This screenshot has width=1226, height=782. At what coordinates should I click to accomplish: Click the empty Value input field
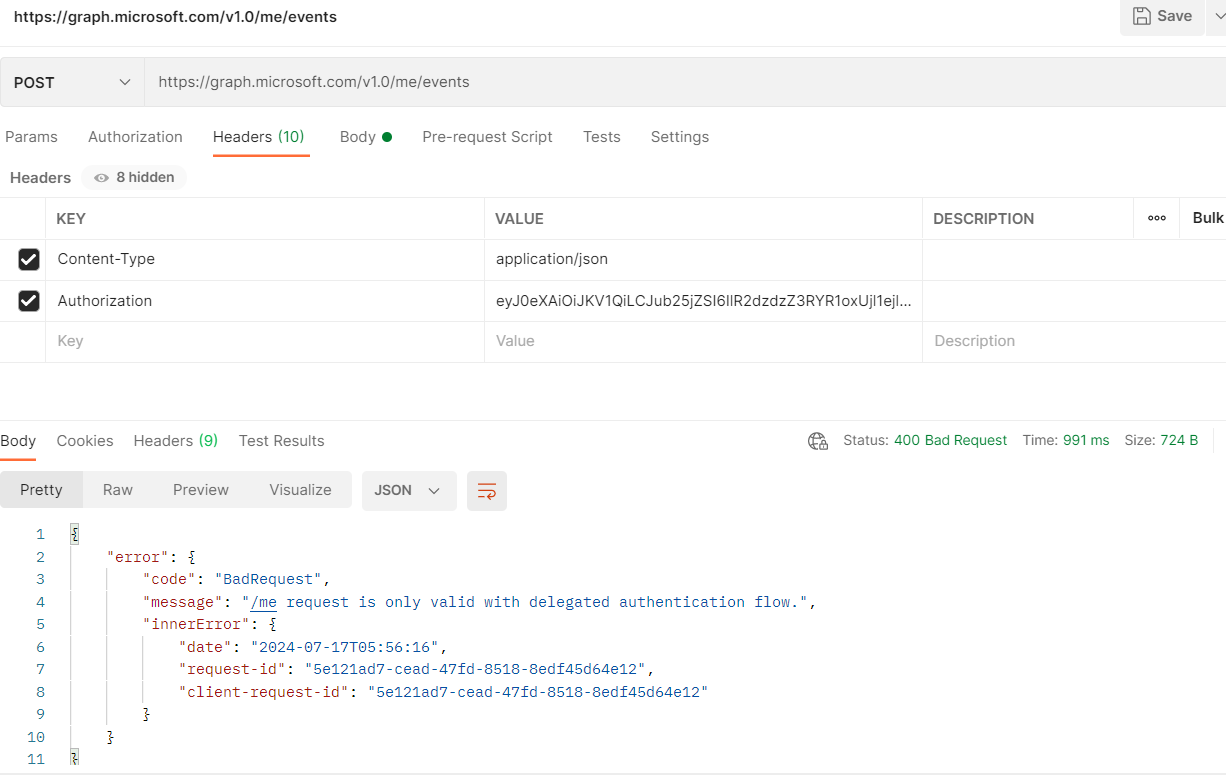coord(703,341)
